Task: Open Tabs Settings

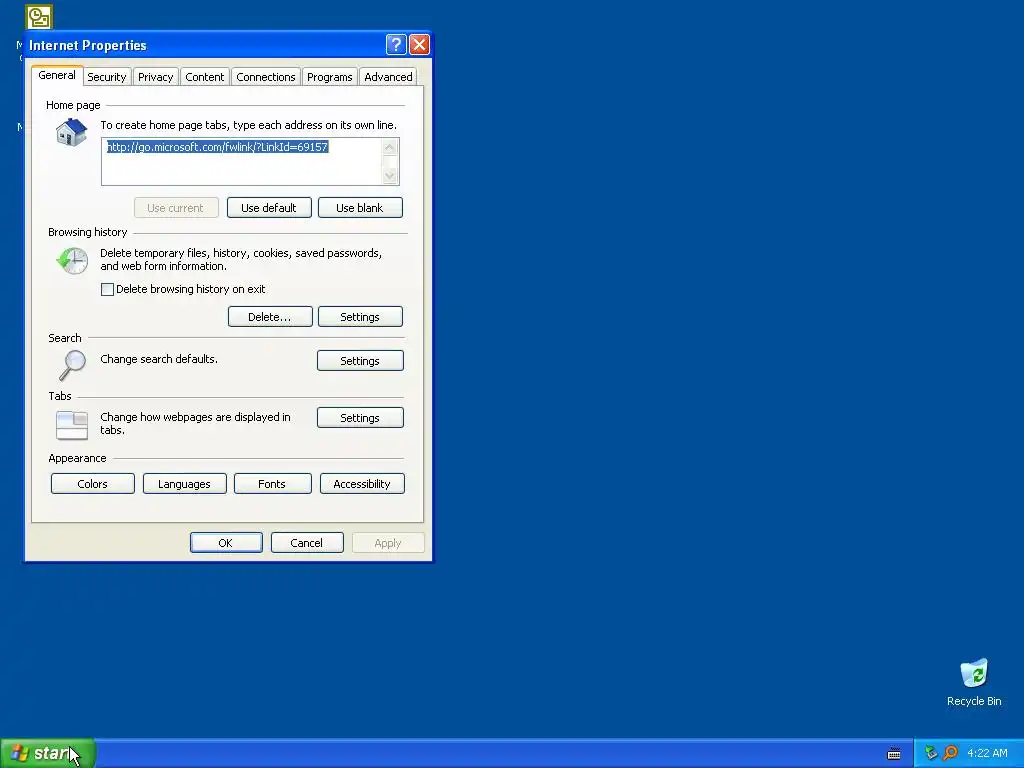Action: pyautogui.click(x=360, y=418)
